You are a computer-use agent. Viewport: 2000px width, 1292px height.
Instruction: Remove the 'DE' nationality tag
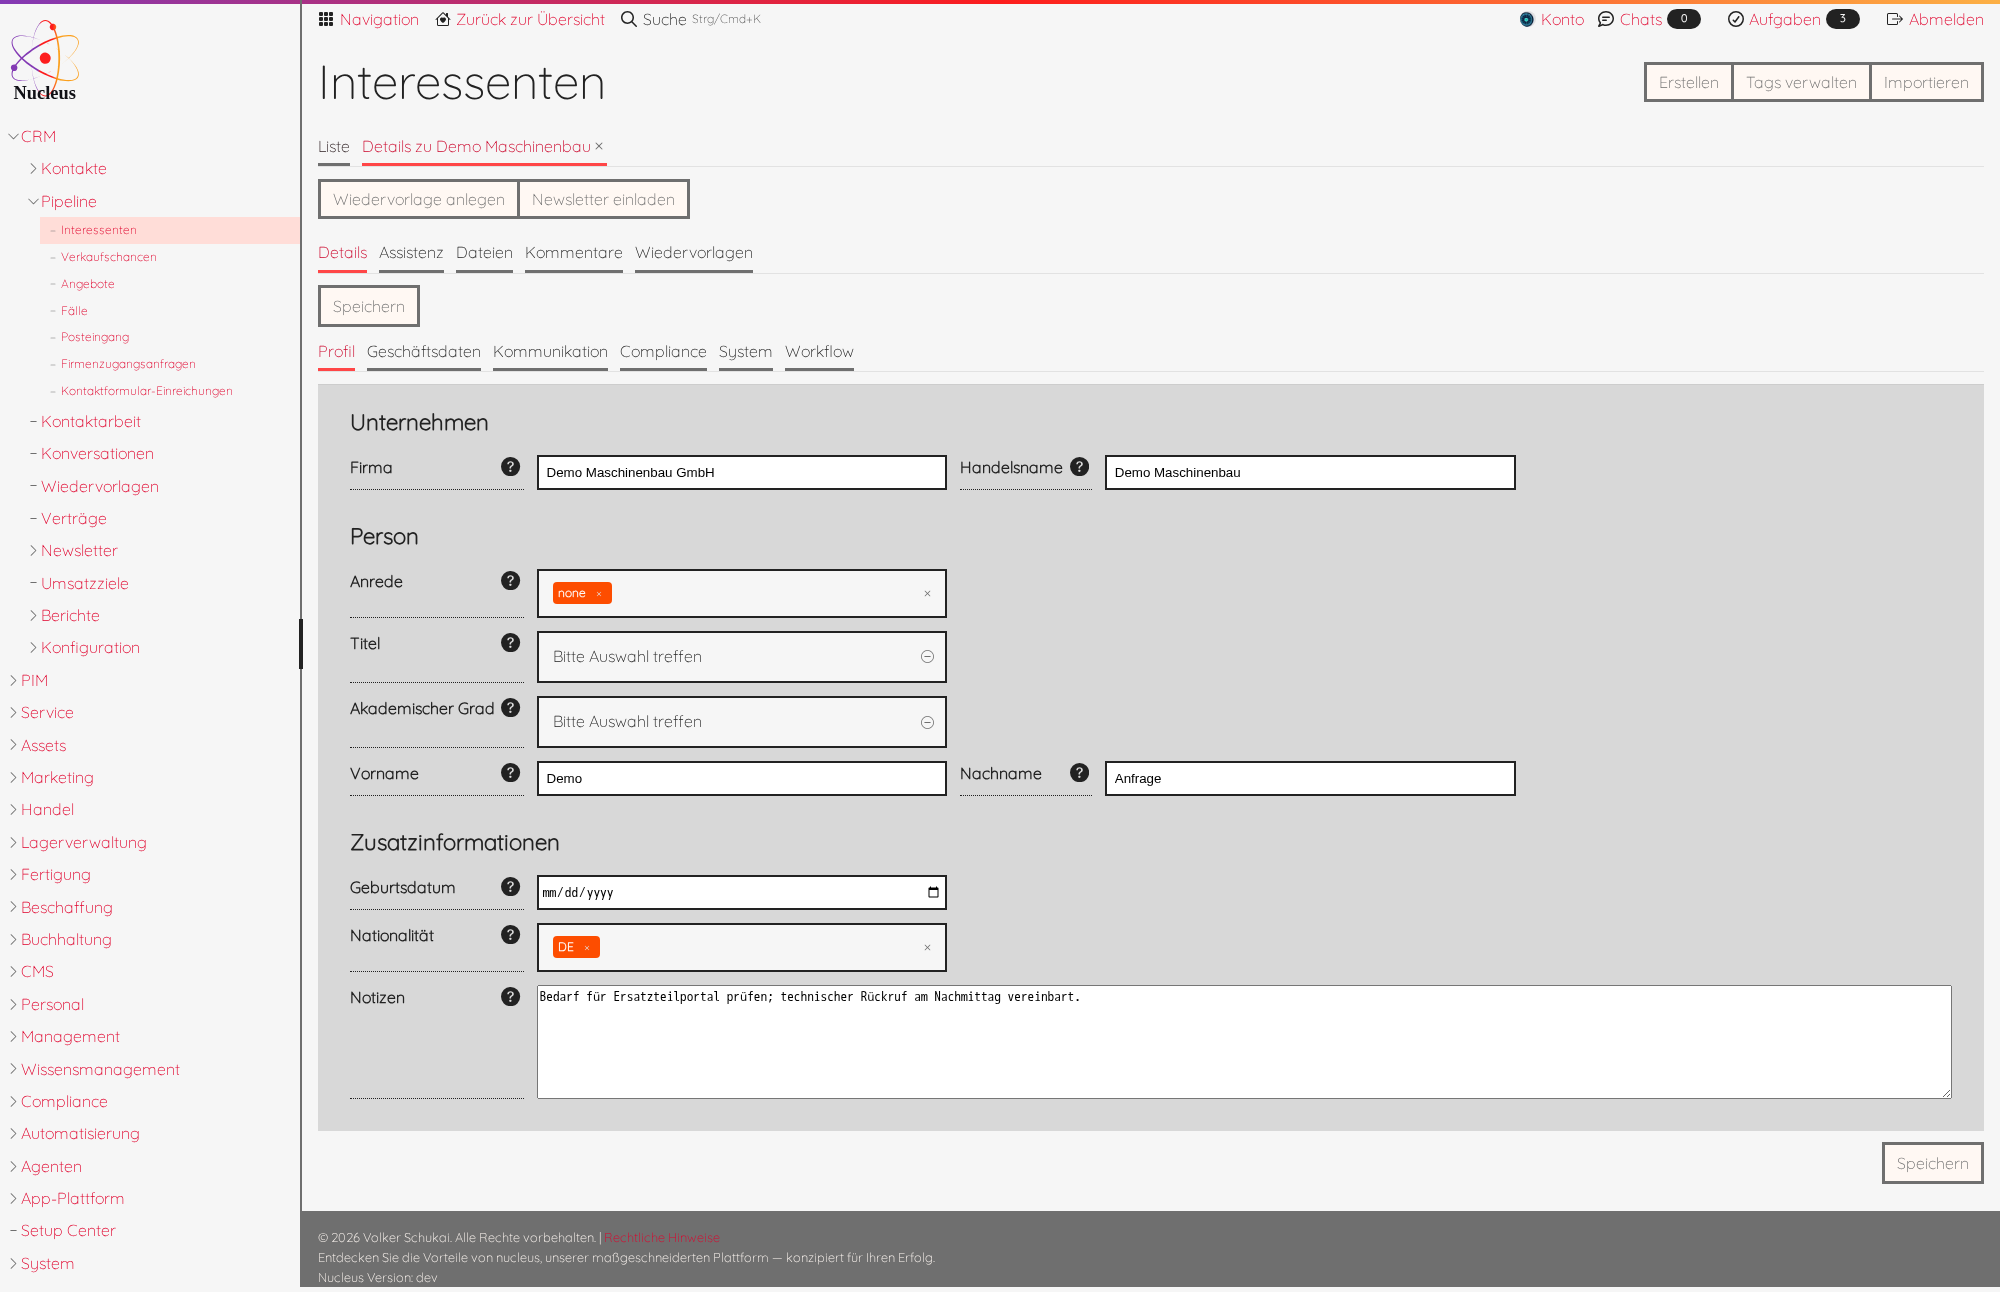point(587,948)
